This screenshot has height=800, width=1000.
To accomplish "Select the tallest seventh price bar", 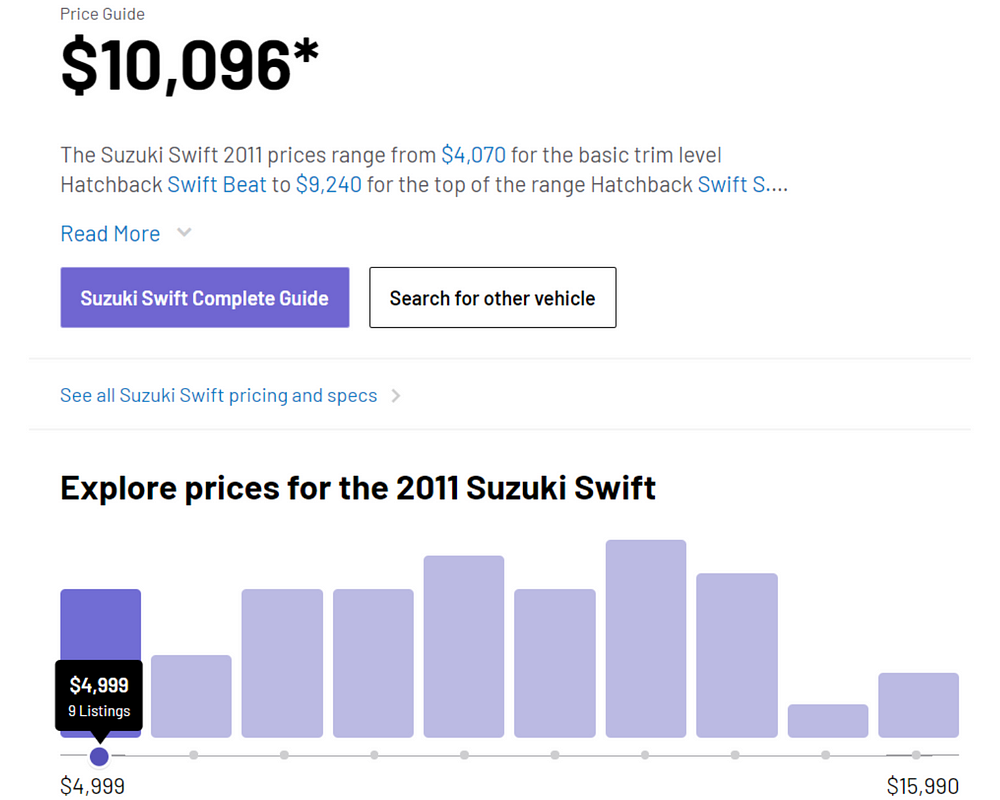I will click(646, 639).
